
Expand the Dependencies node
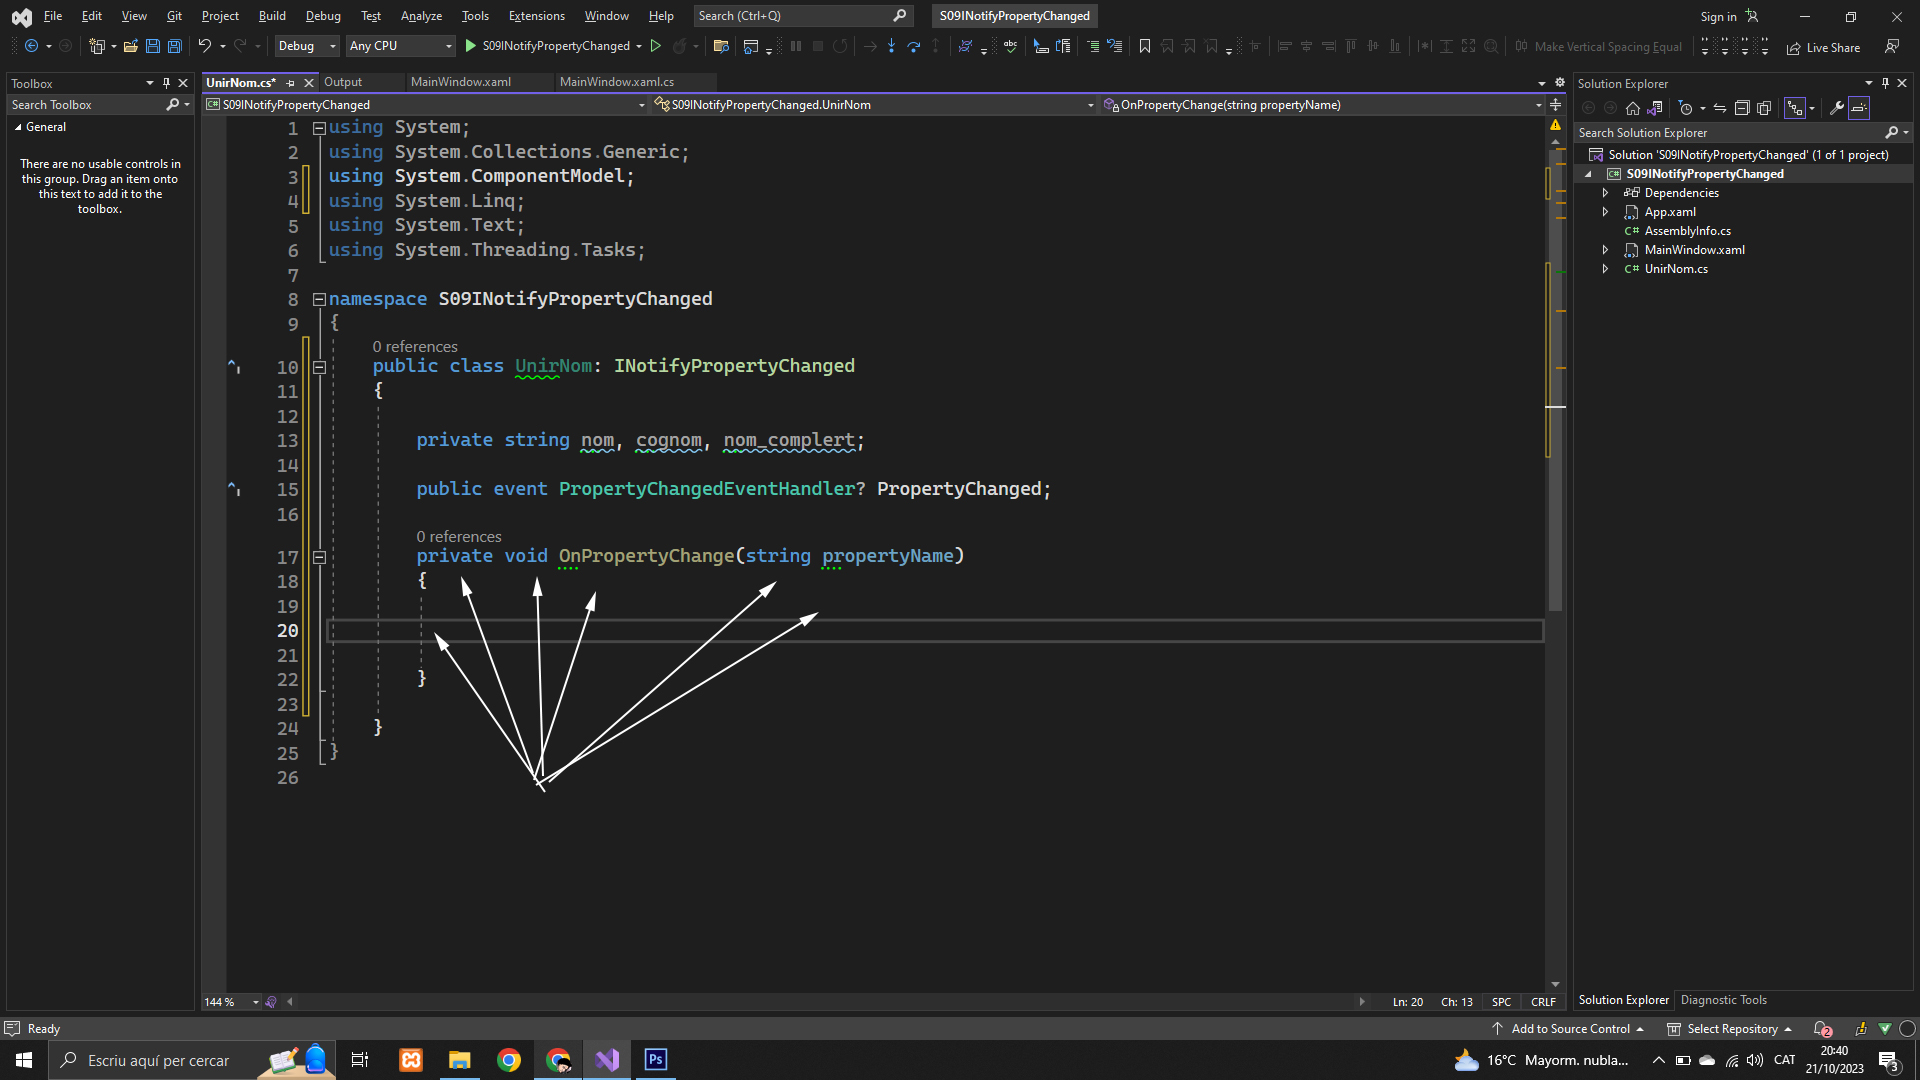coord(1605,193)
